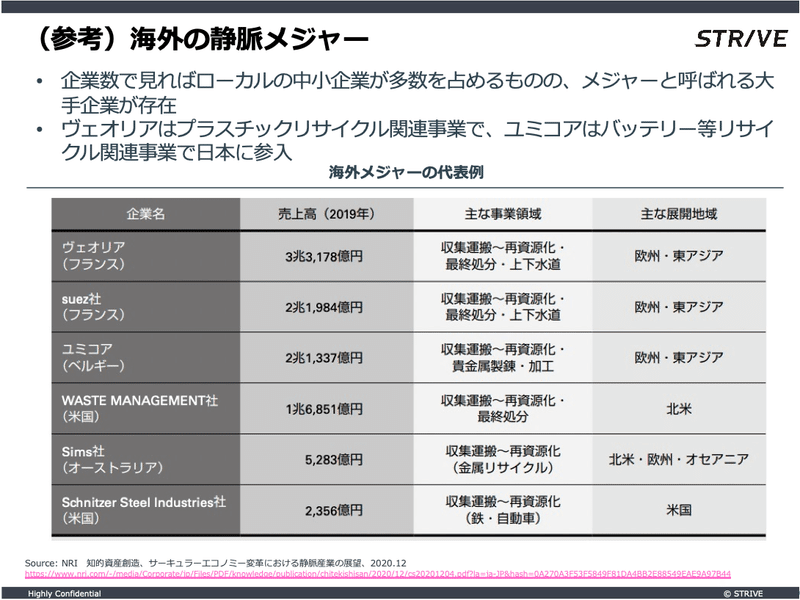
Task: Select the second bullet about ヴェオリア and ユミコア
Action: [417, 140]
